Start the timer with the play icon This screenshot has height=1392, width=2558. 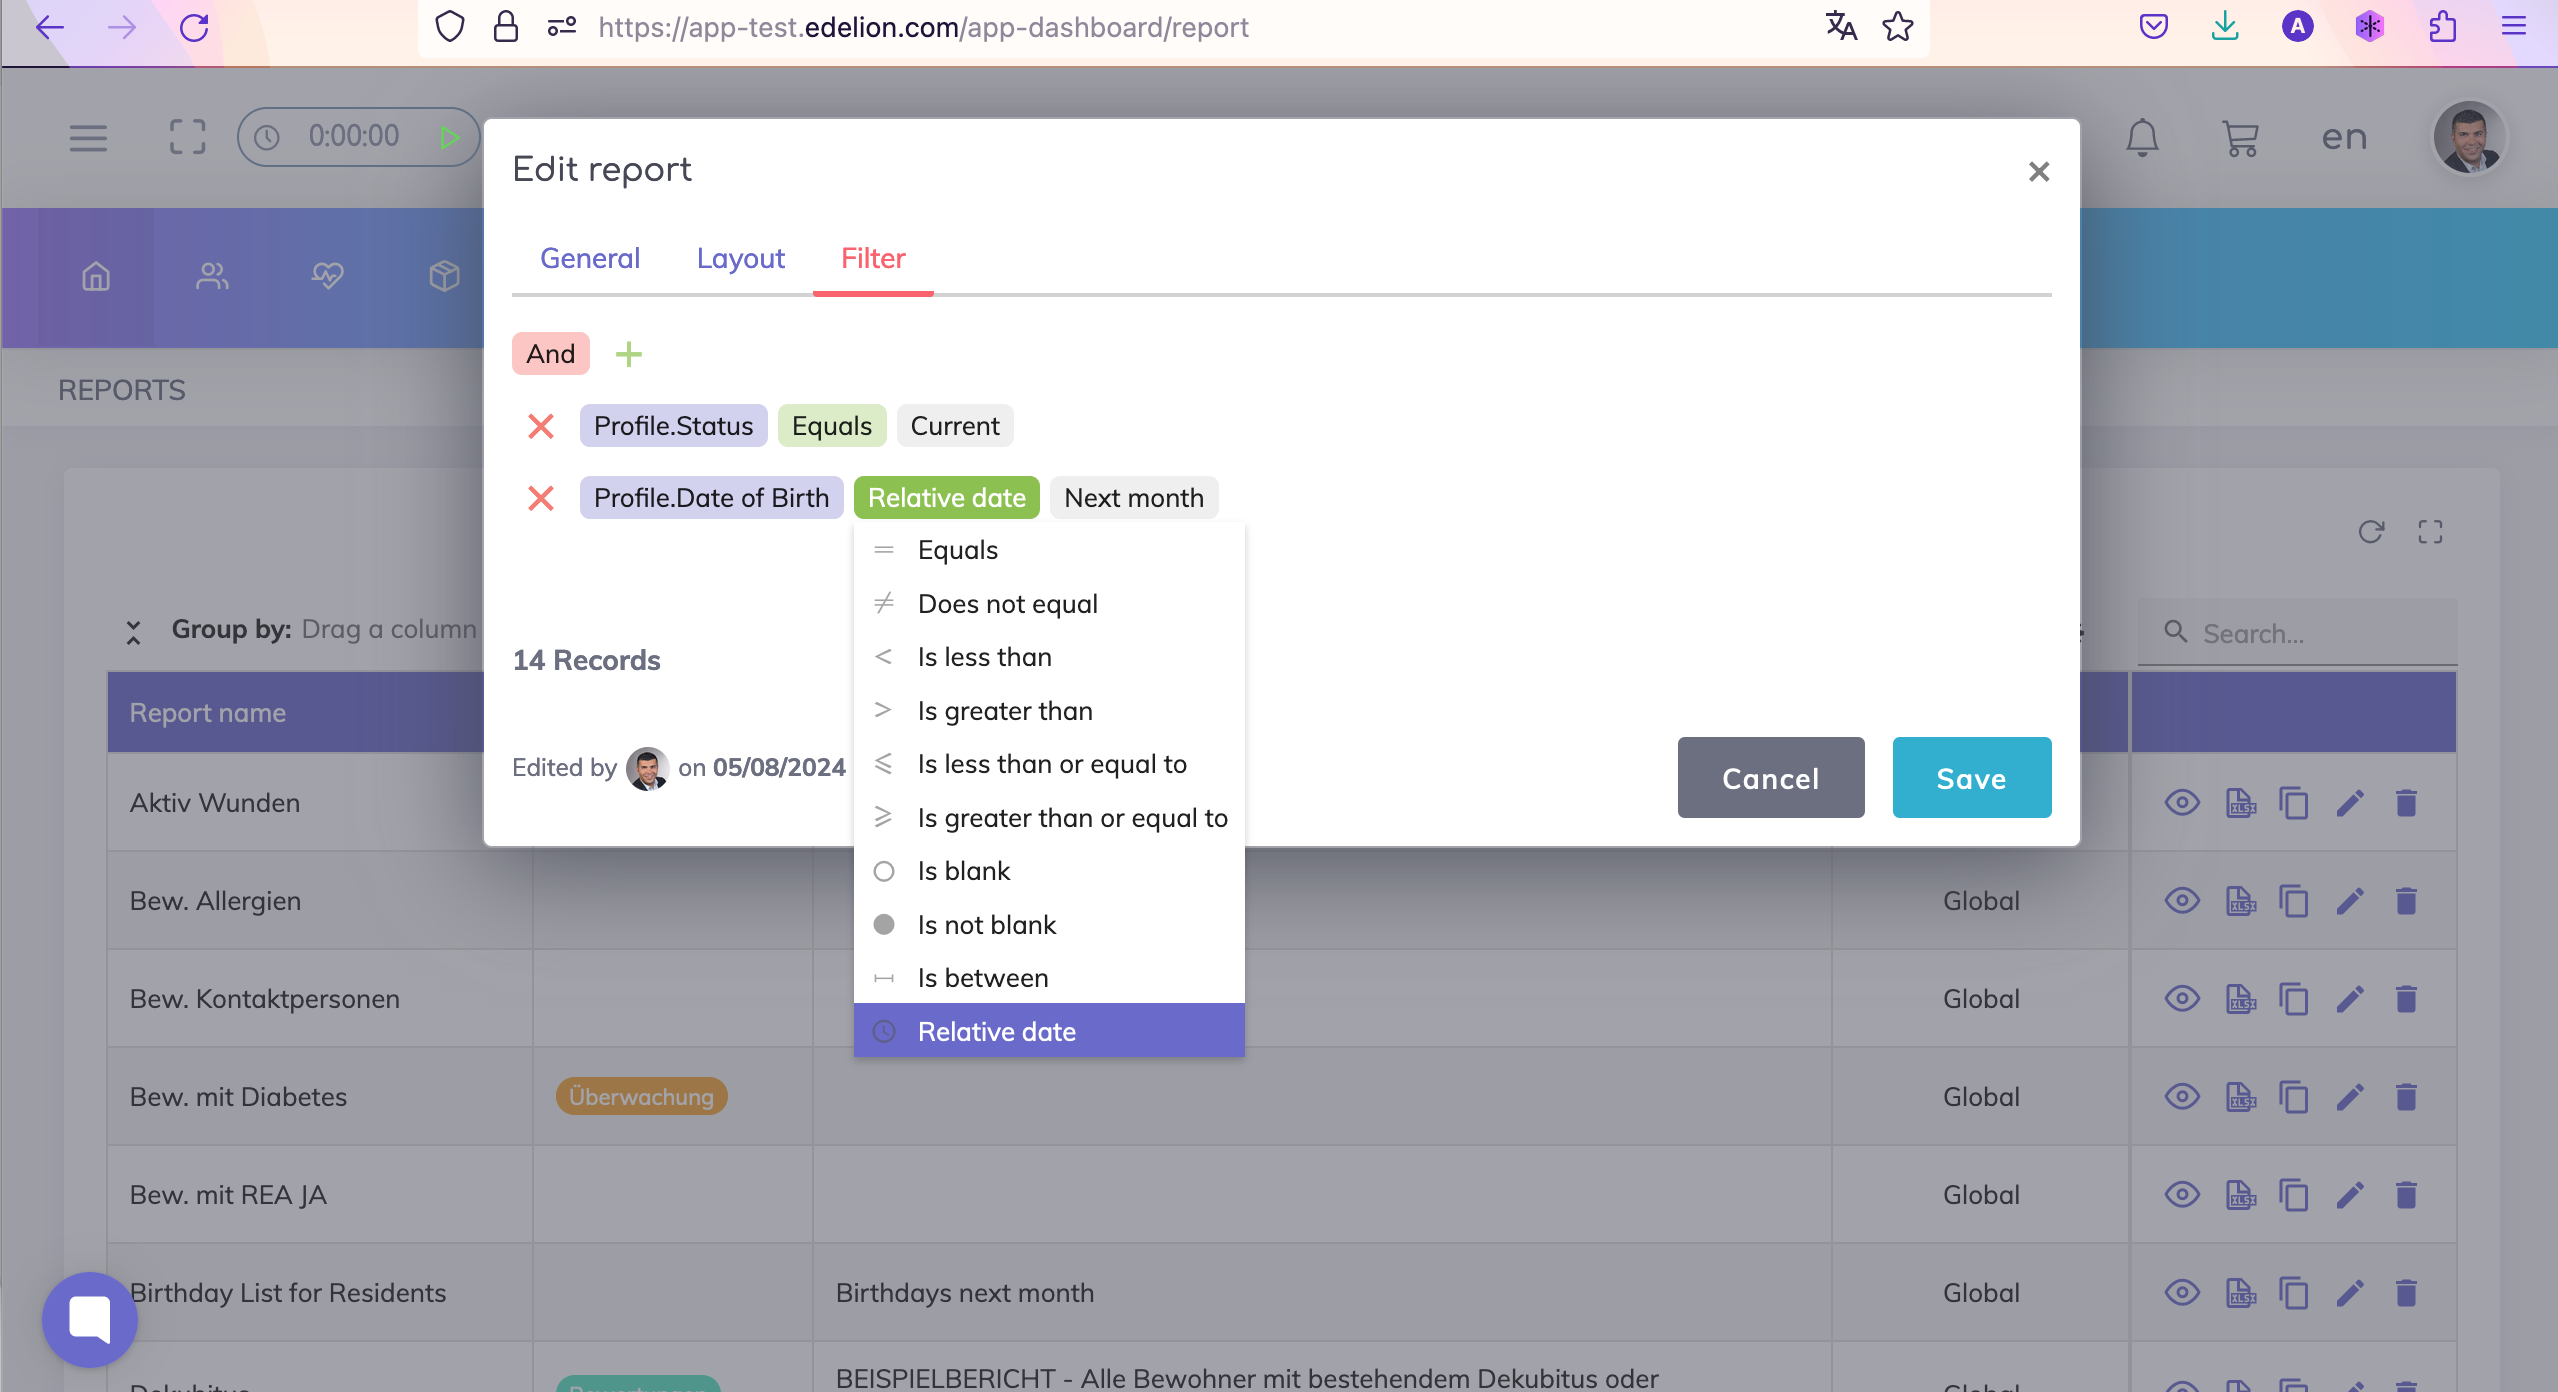point(449,137)
